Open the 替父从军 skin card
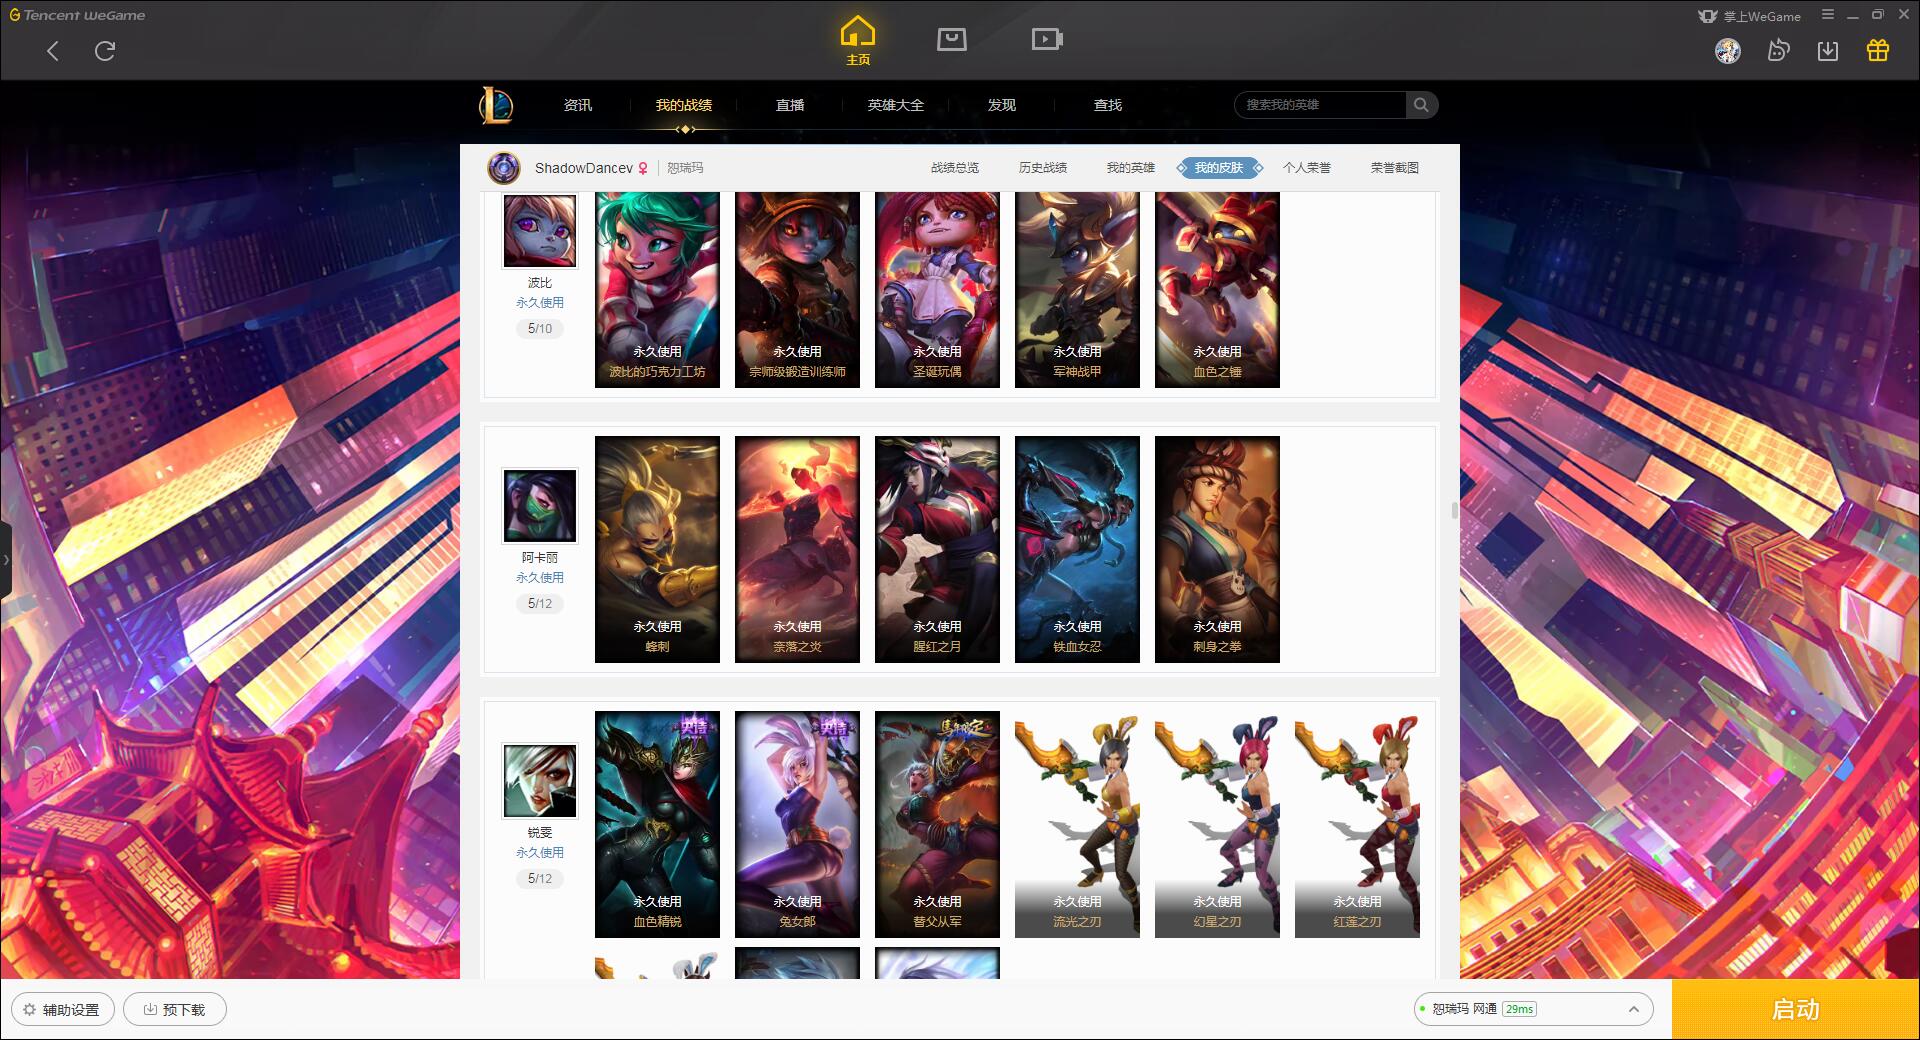This screenshot has height=1040, width=1920. pyautogui.click(x=937, y=824)
